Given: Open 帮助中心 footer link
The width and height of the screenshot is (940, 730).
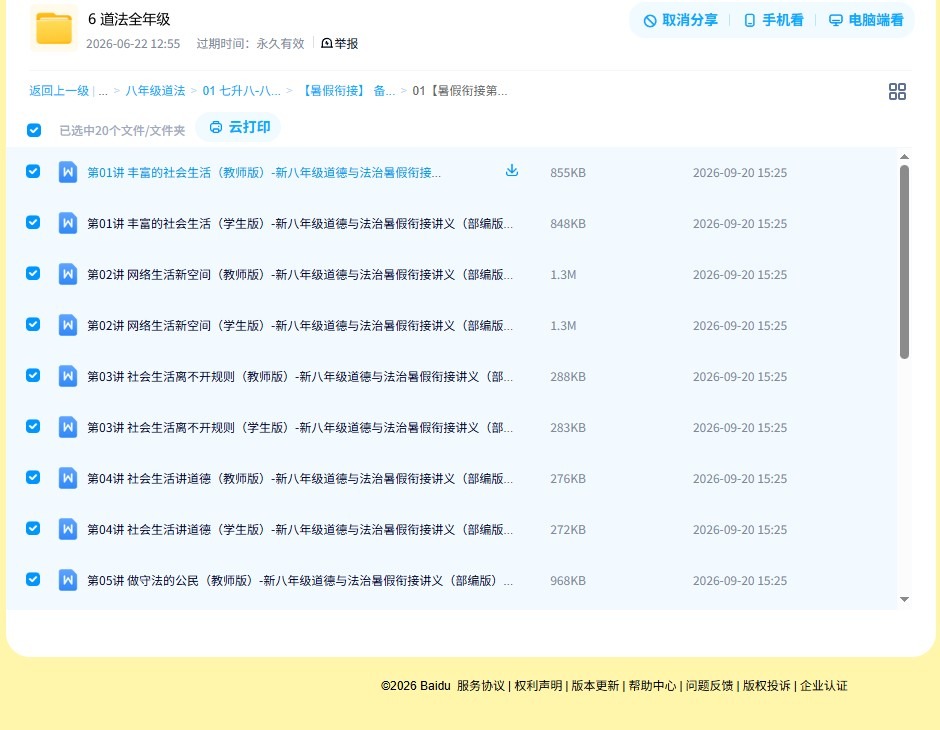Looking at the screenshot, I should click(x=652, y=686).
